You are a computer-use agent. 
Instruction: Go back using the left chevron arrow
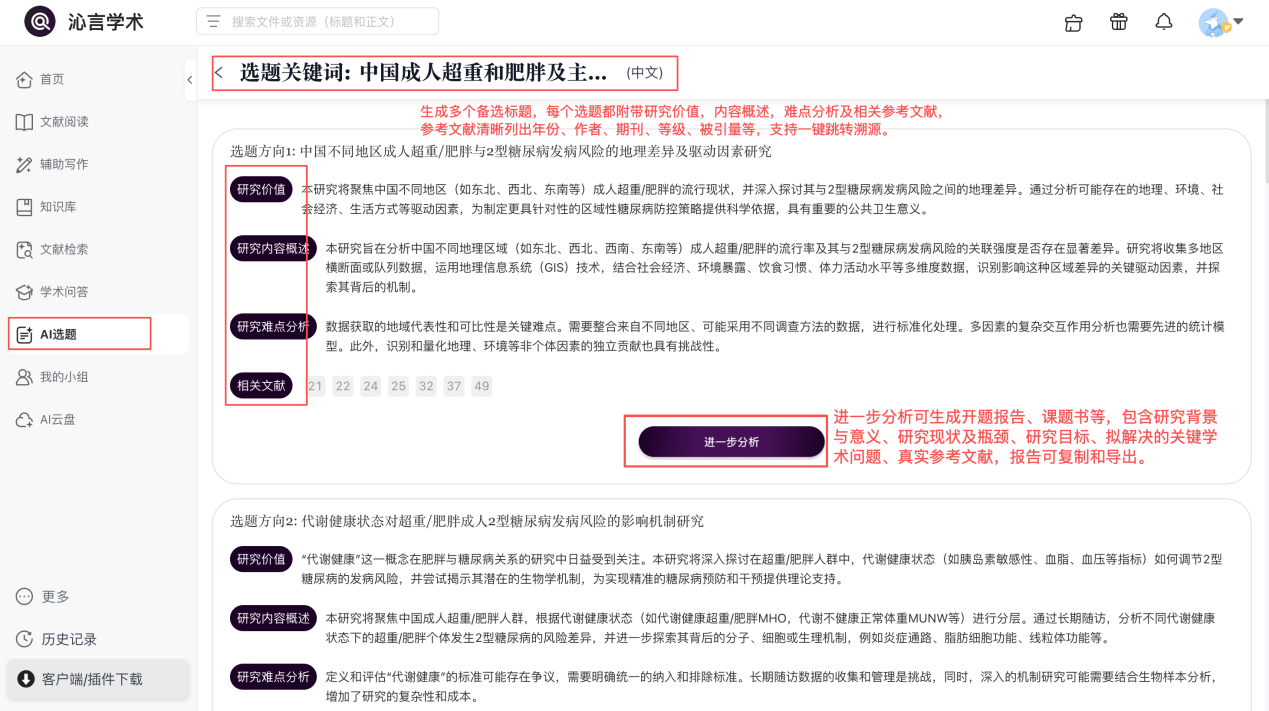click(219, 73)
